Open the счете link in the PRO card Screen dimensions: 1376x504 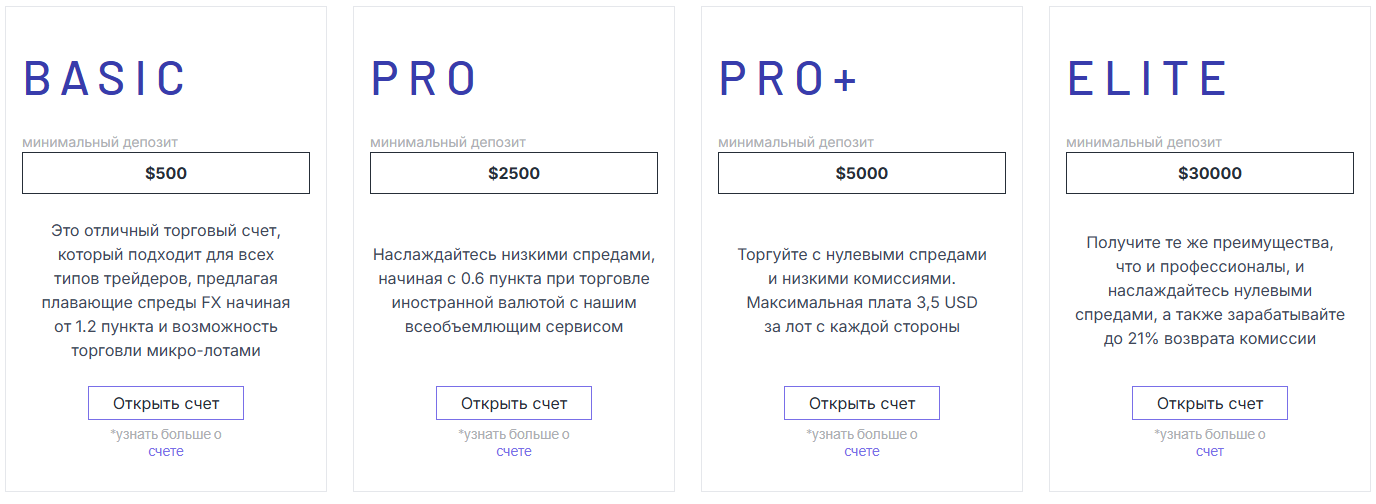click(514, 451)
